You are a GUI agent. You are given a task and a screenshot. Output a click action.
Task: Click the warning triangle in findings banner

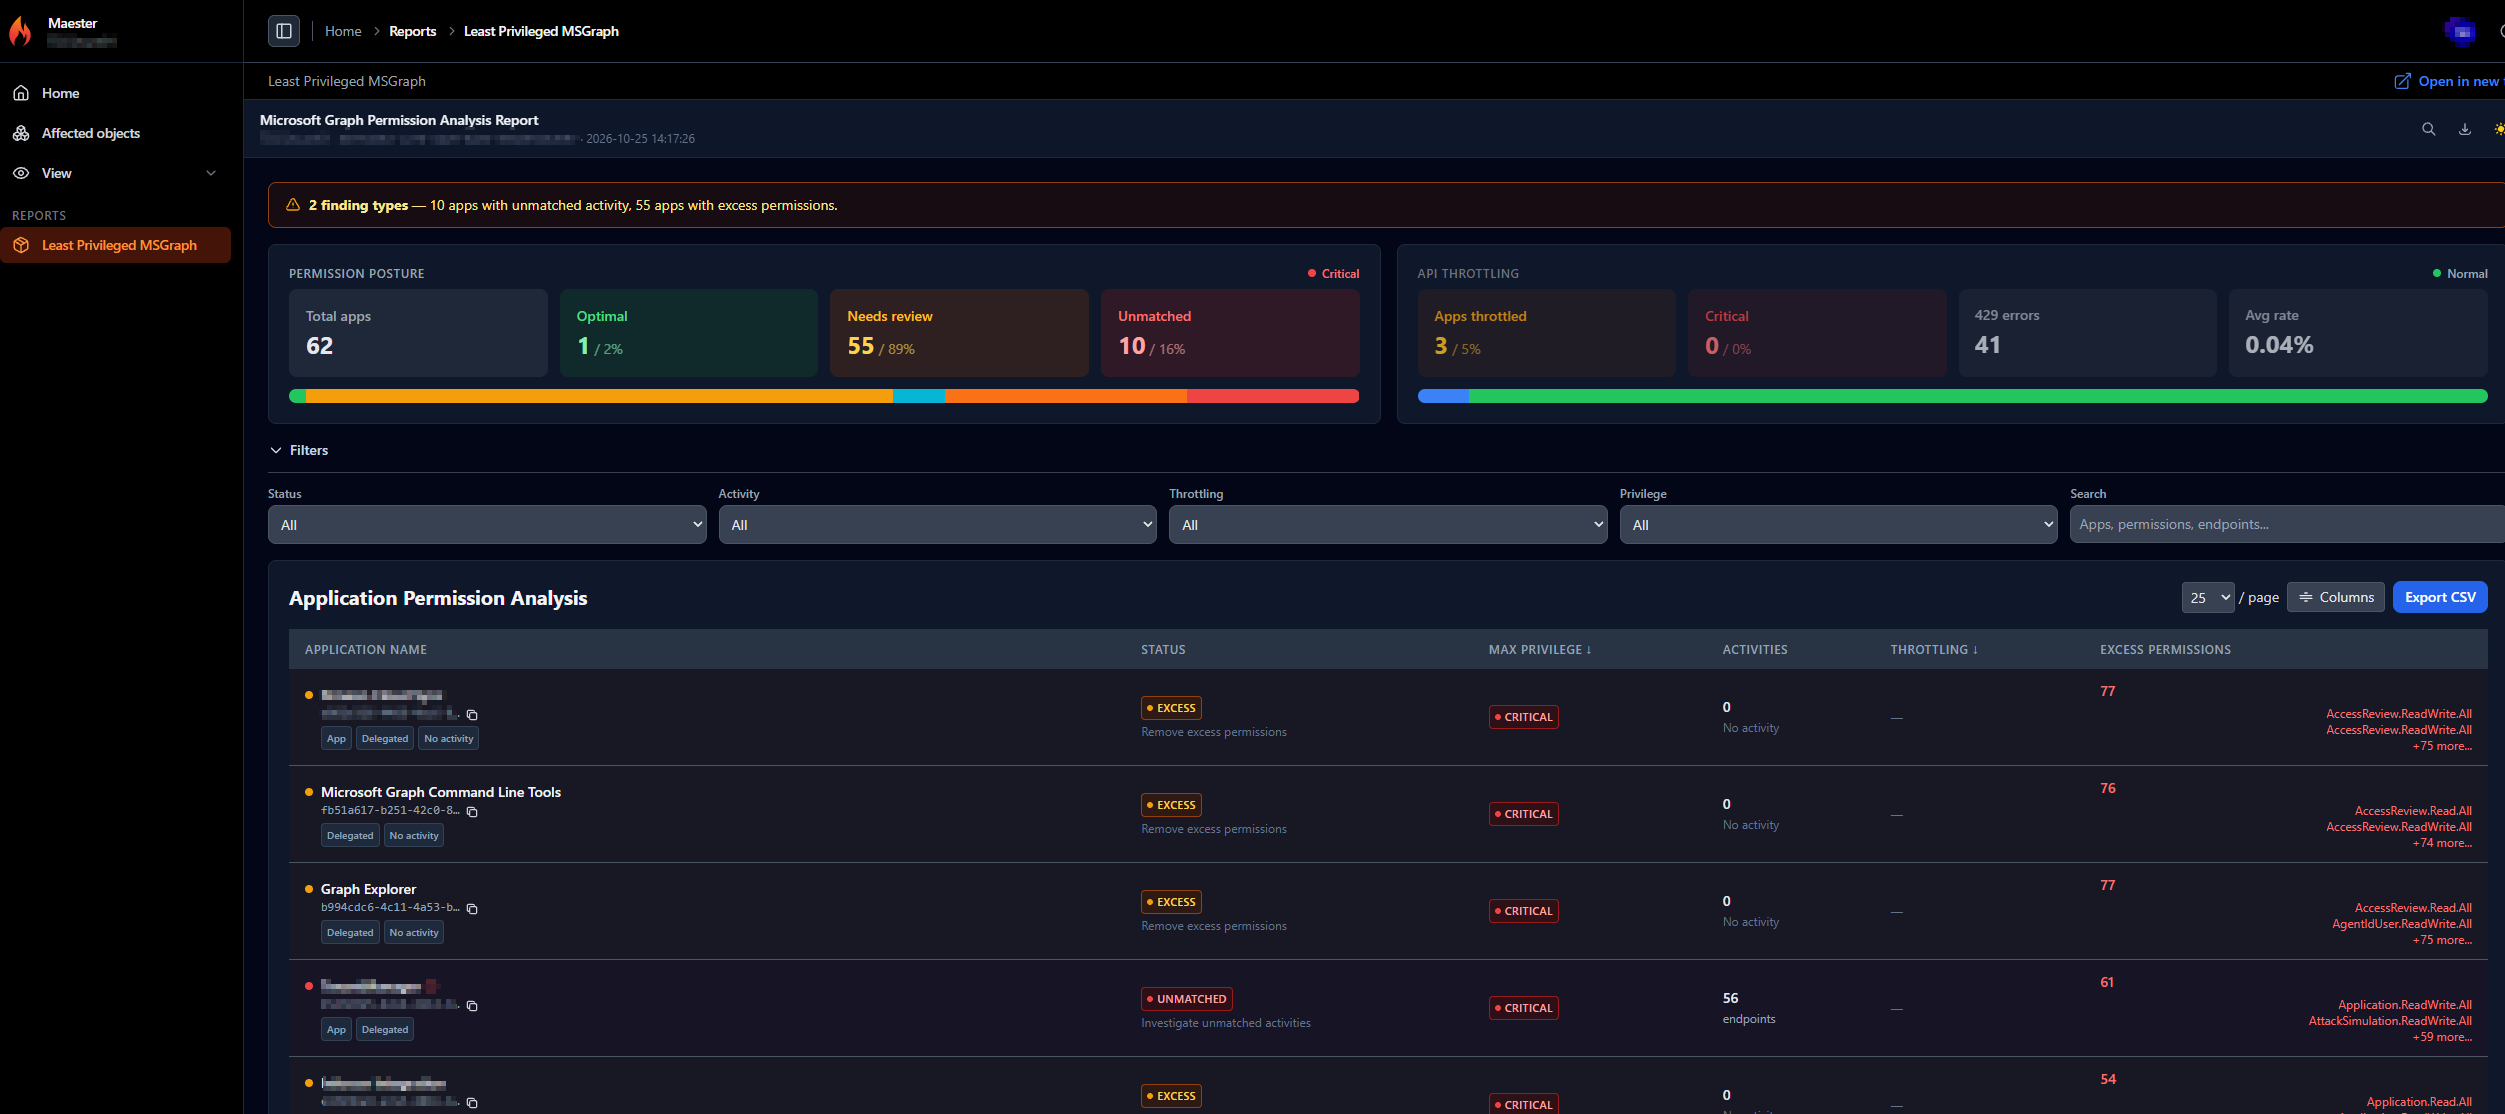tap(293, 205)
